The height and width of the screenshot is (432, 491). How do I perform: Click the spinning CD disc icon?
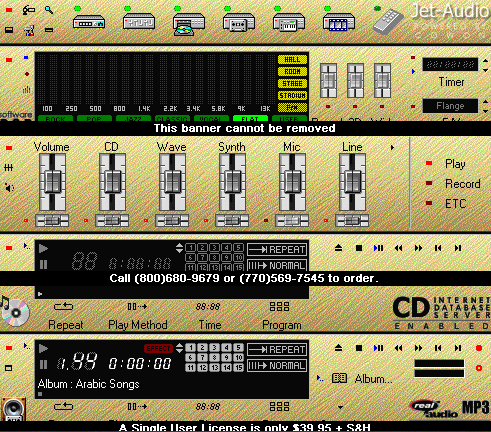pos(15,312)
